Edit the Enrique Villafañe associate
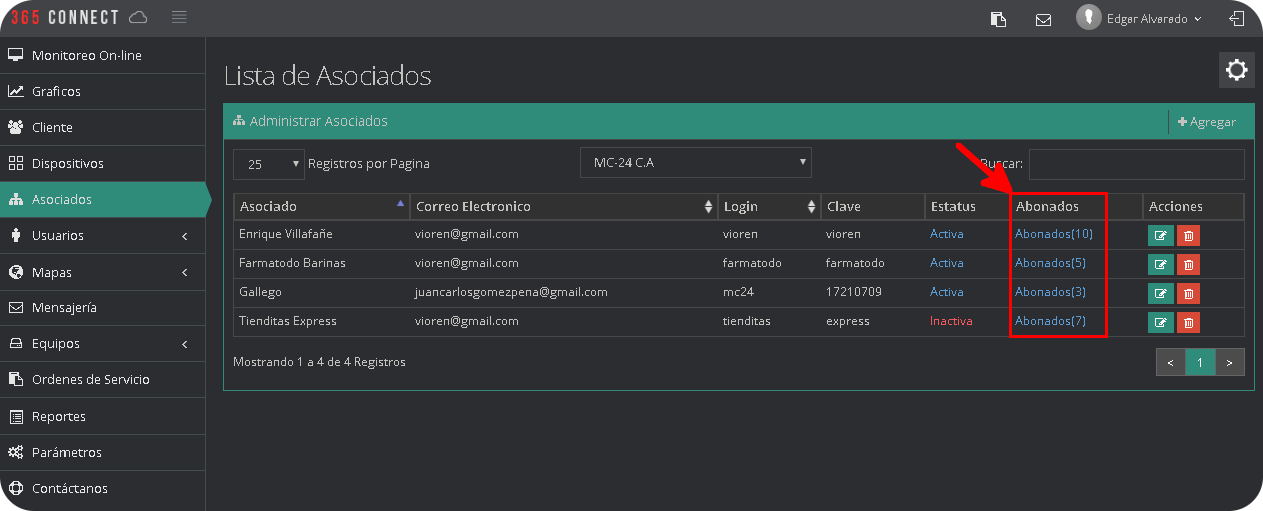This screenshot has width=1263, height=511. pyautogui.click(x=1160, y=236)
